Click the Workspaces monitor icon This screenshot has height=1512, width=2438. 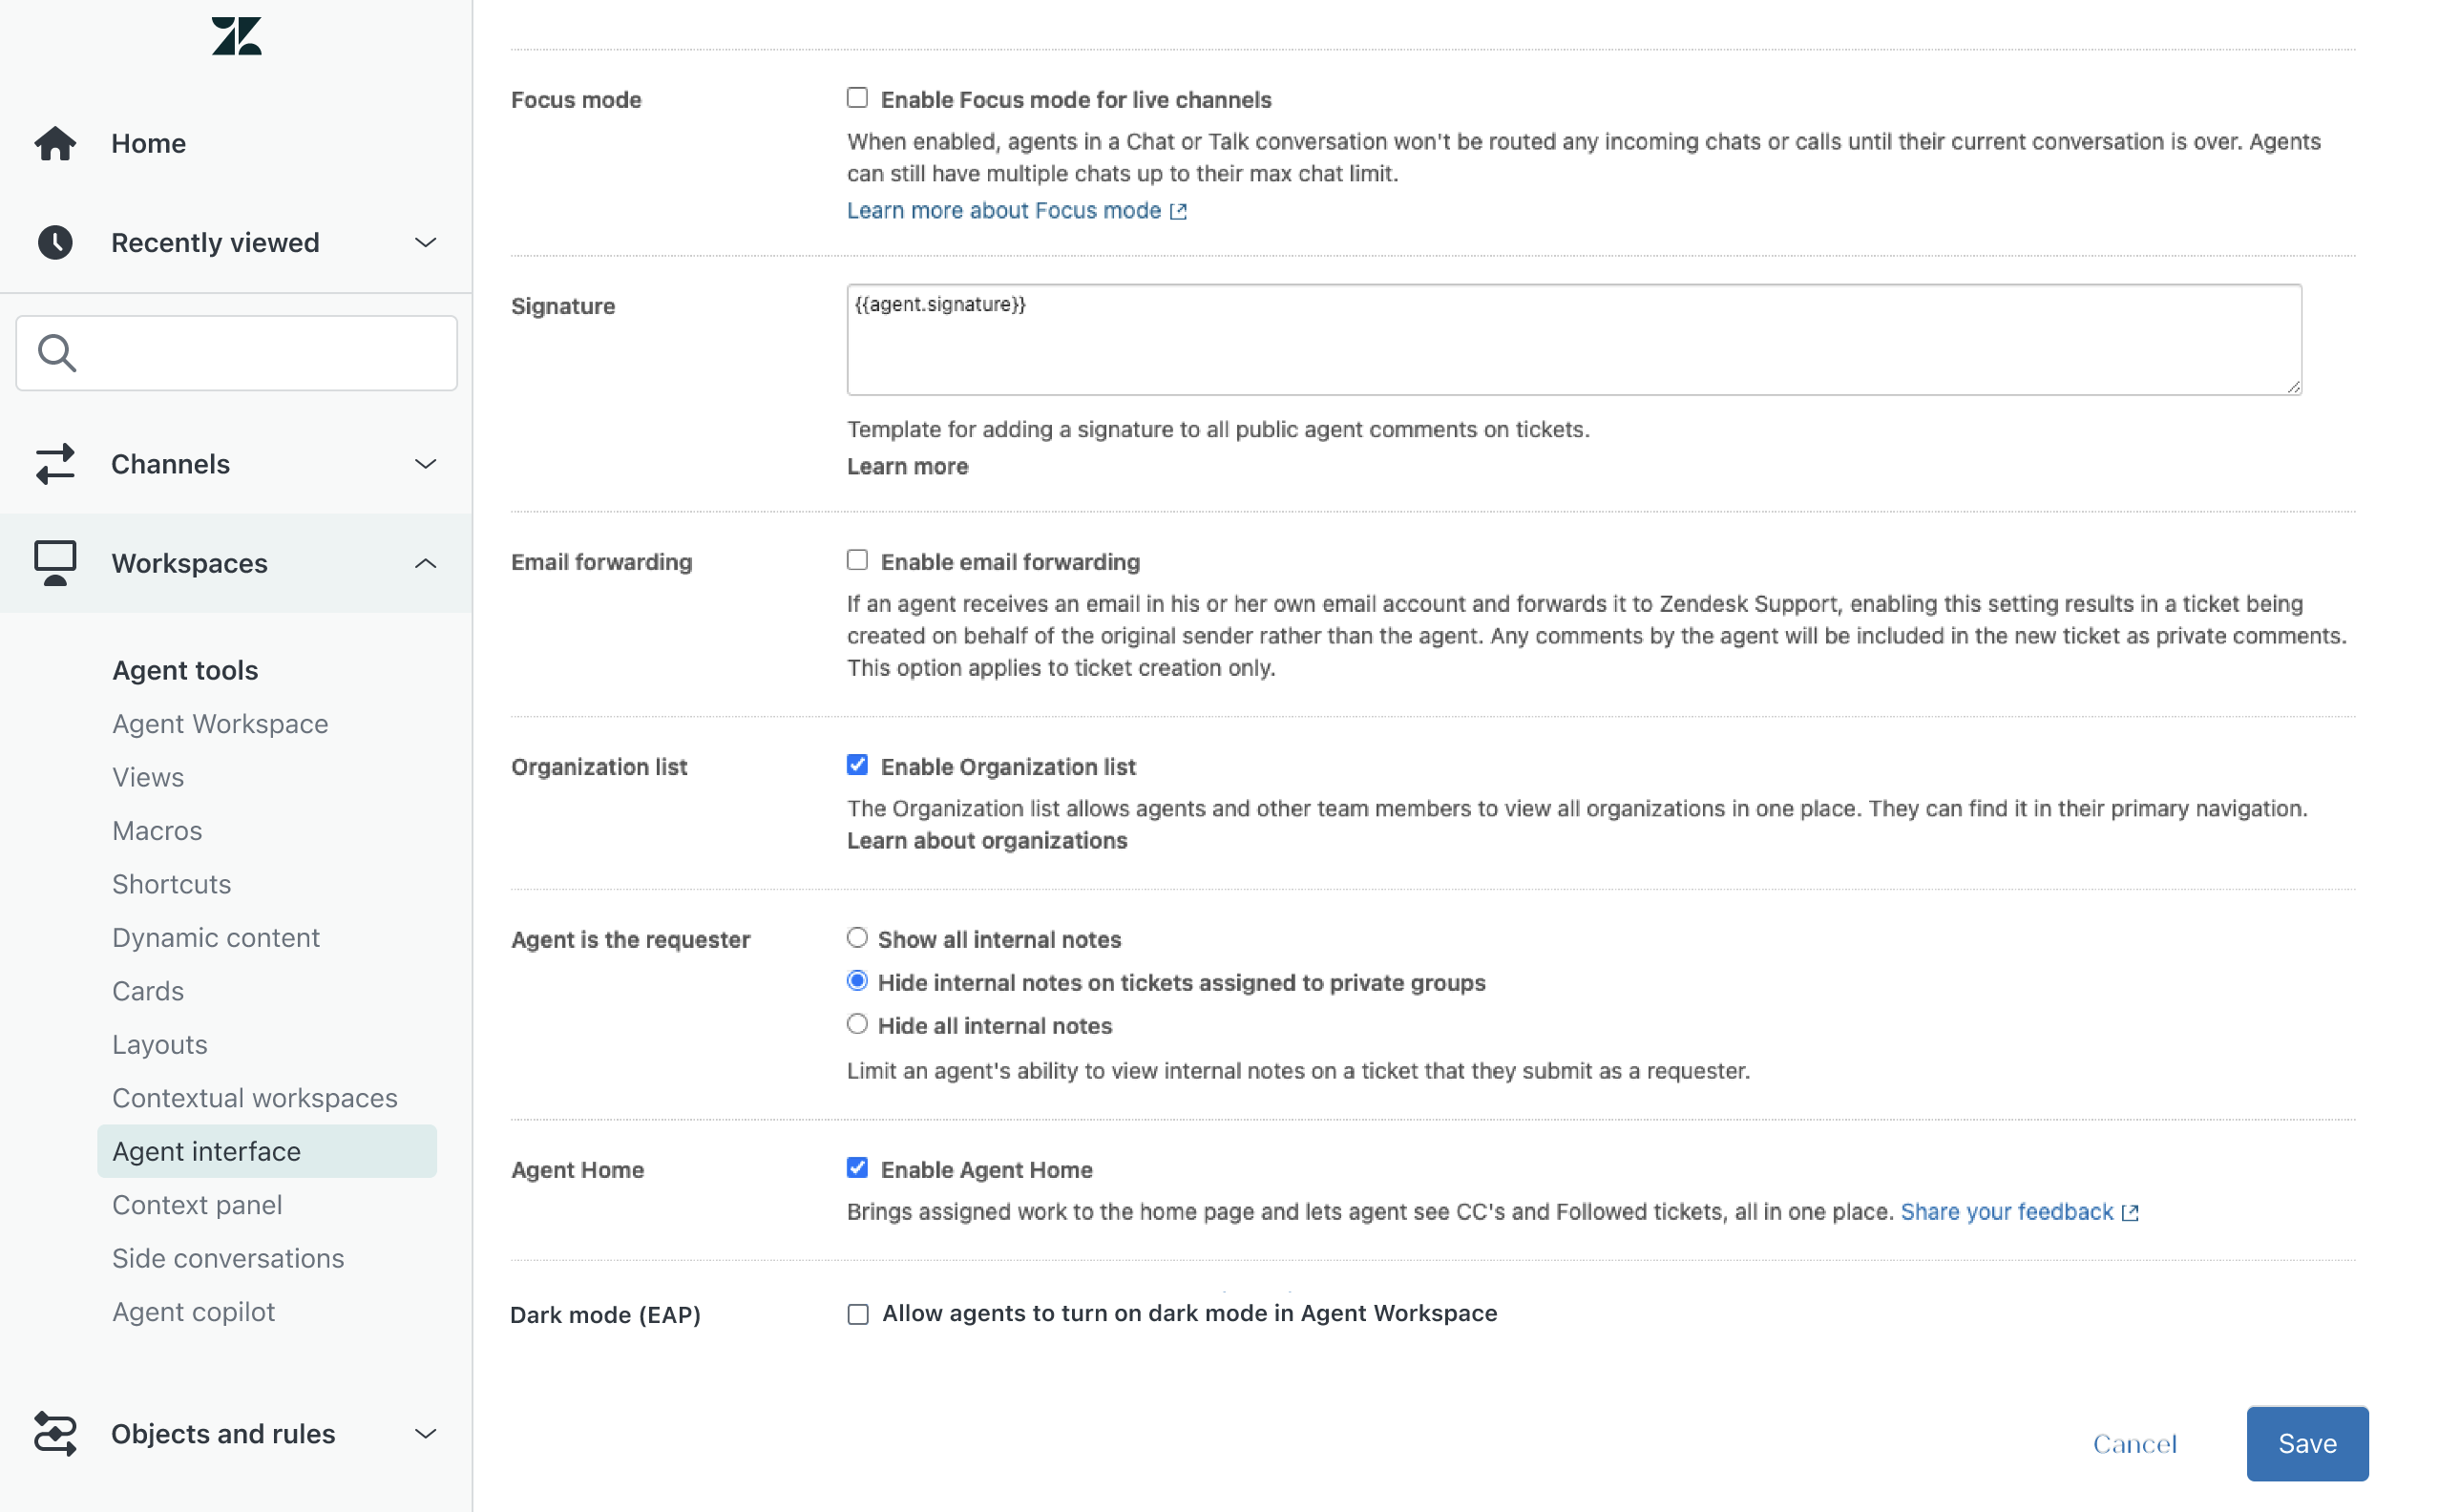[56, 562]
